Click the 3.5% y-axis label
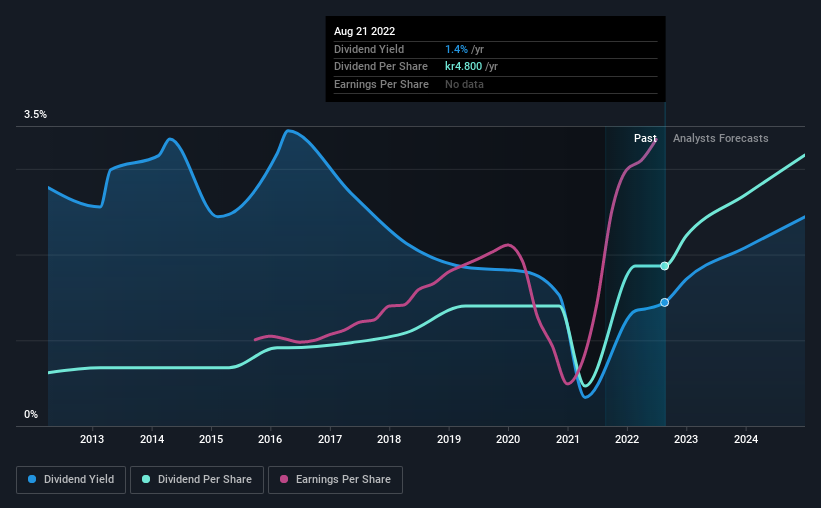The width and height of the screenshot is (821, 508). 35,115
